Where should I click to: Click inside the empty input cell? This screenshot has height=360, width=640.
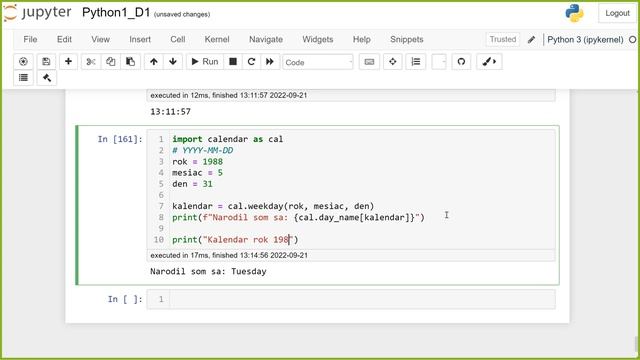click(362, 299)
